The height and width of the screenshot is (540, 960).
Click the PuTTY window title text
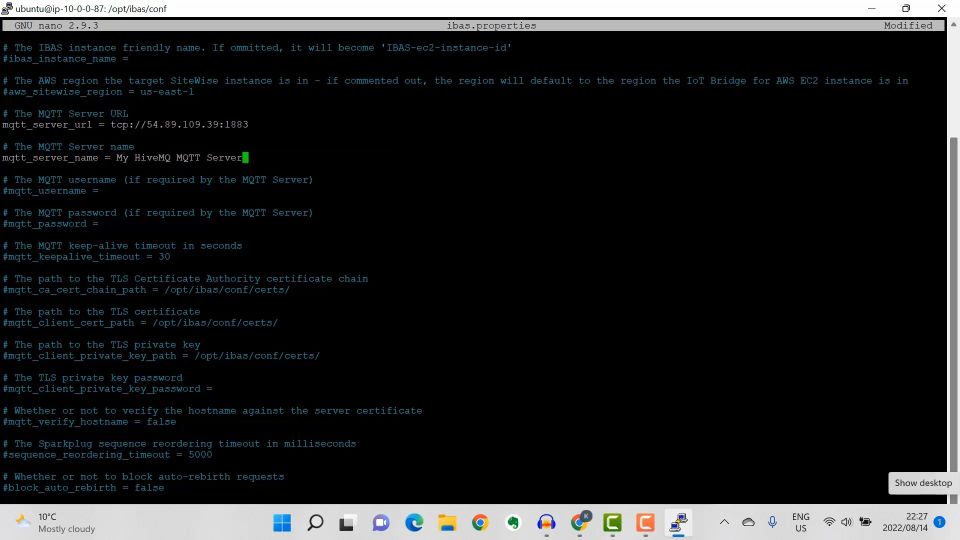pos(91,9)
